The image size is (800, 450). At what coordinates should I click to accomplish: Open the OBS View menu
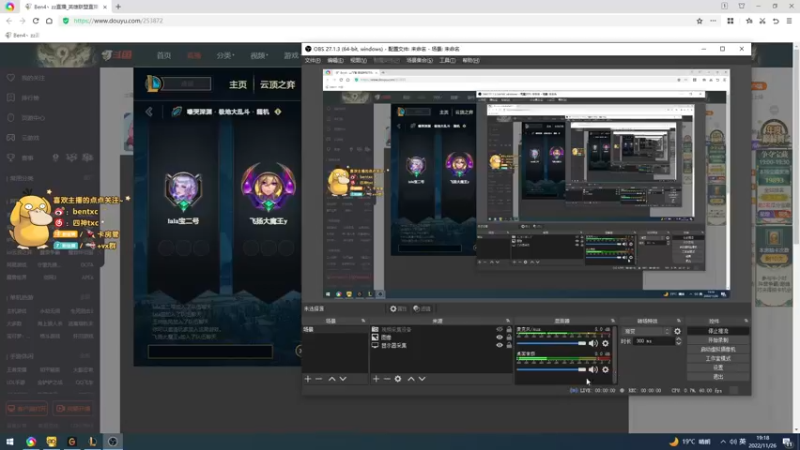point(358,60)
